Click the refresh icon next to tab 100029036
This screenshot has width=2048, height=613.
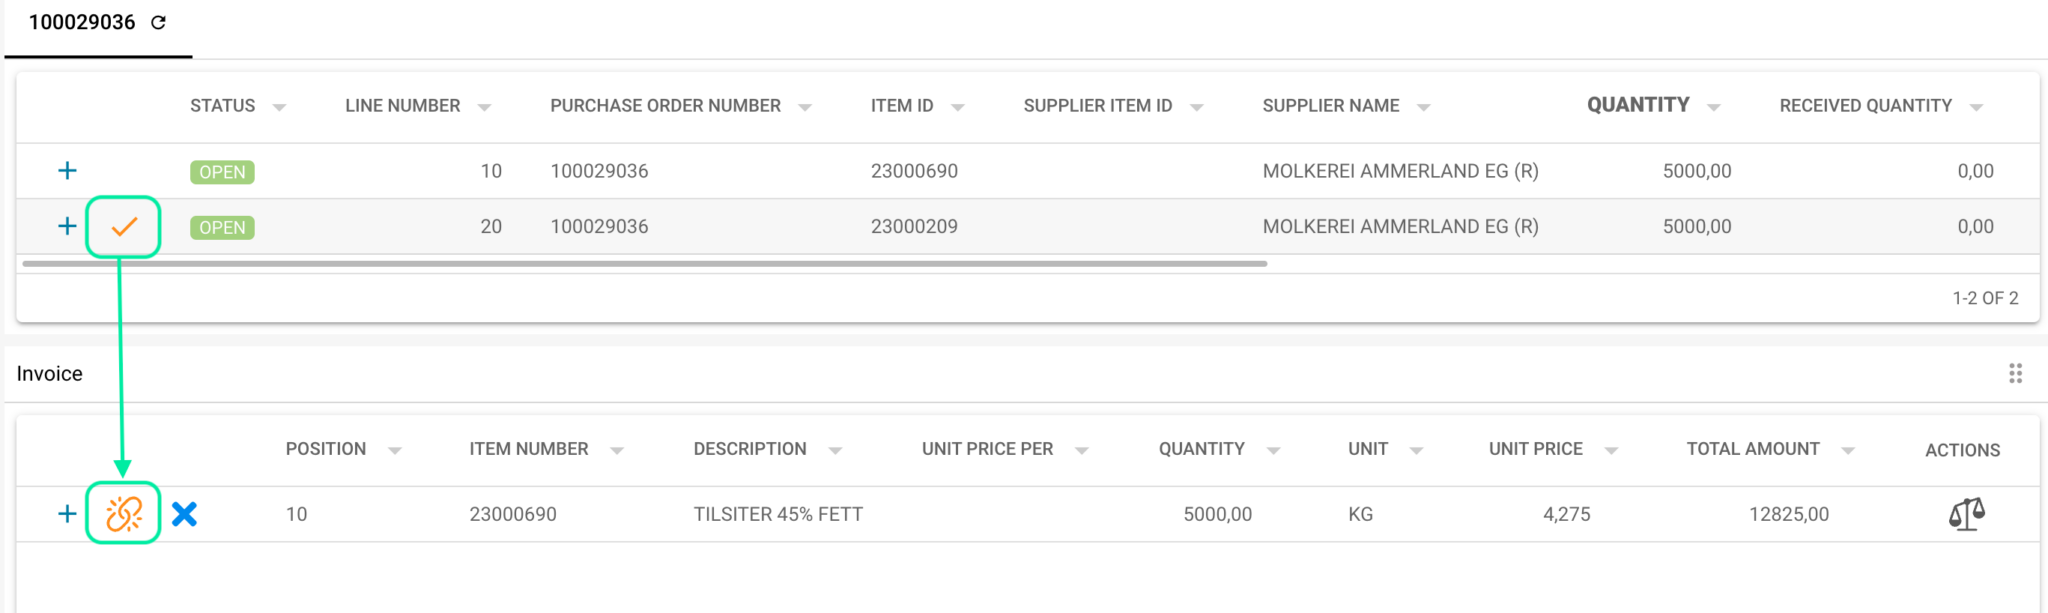[158, 21]
